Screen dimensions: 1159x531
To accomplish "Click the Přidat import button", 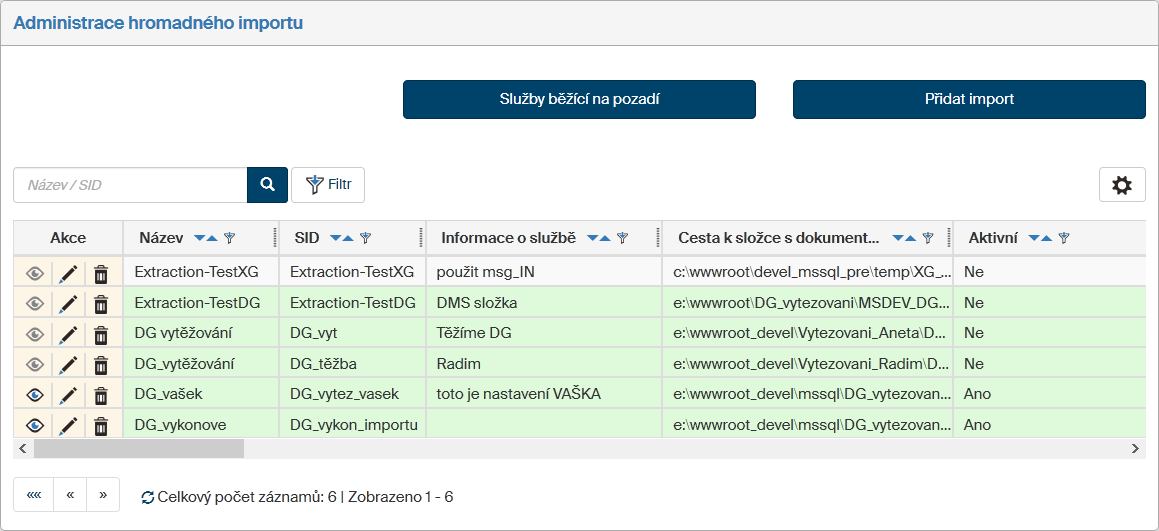I will click(969, 100).
